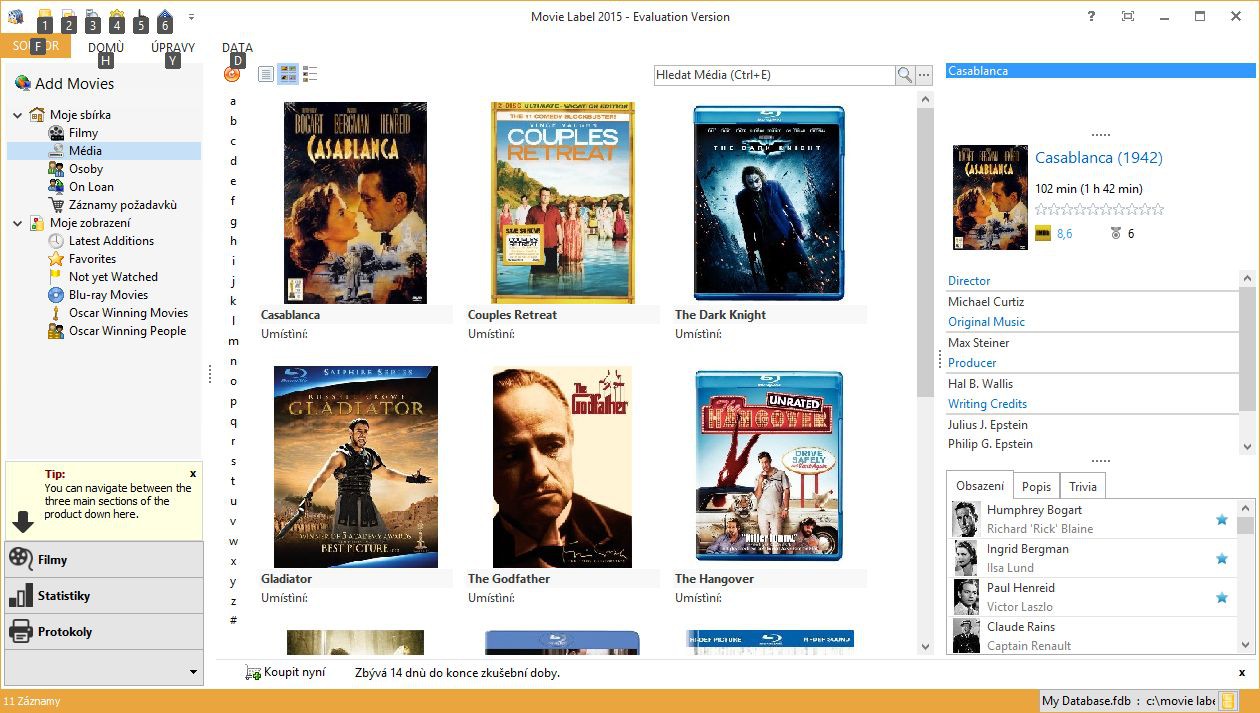Select Filmy in the collection tree
Image resolution: width=1260 pixels, height=713 pixels.
[83, 133]
